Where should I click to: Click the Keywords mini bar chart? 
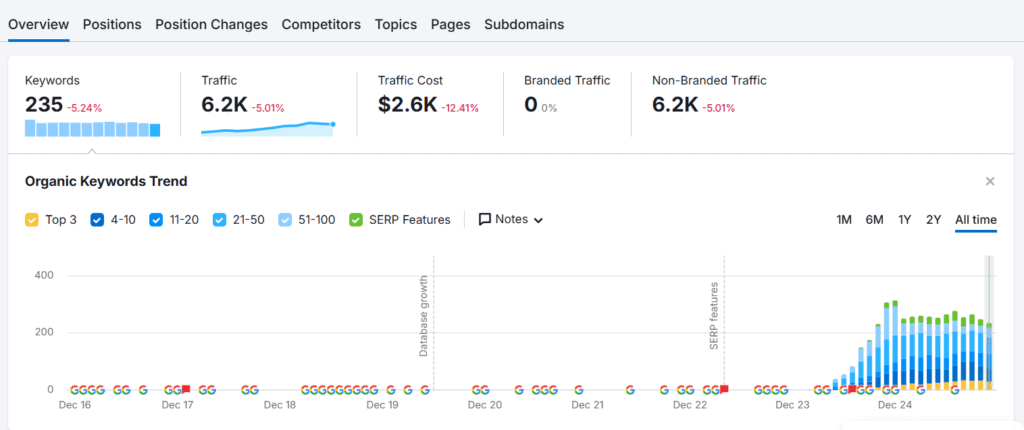pos(92,128)
